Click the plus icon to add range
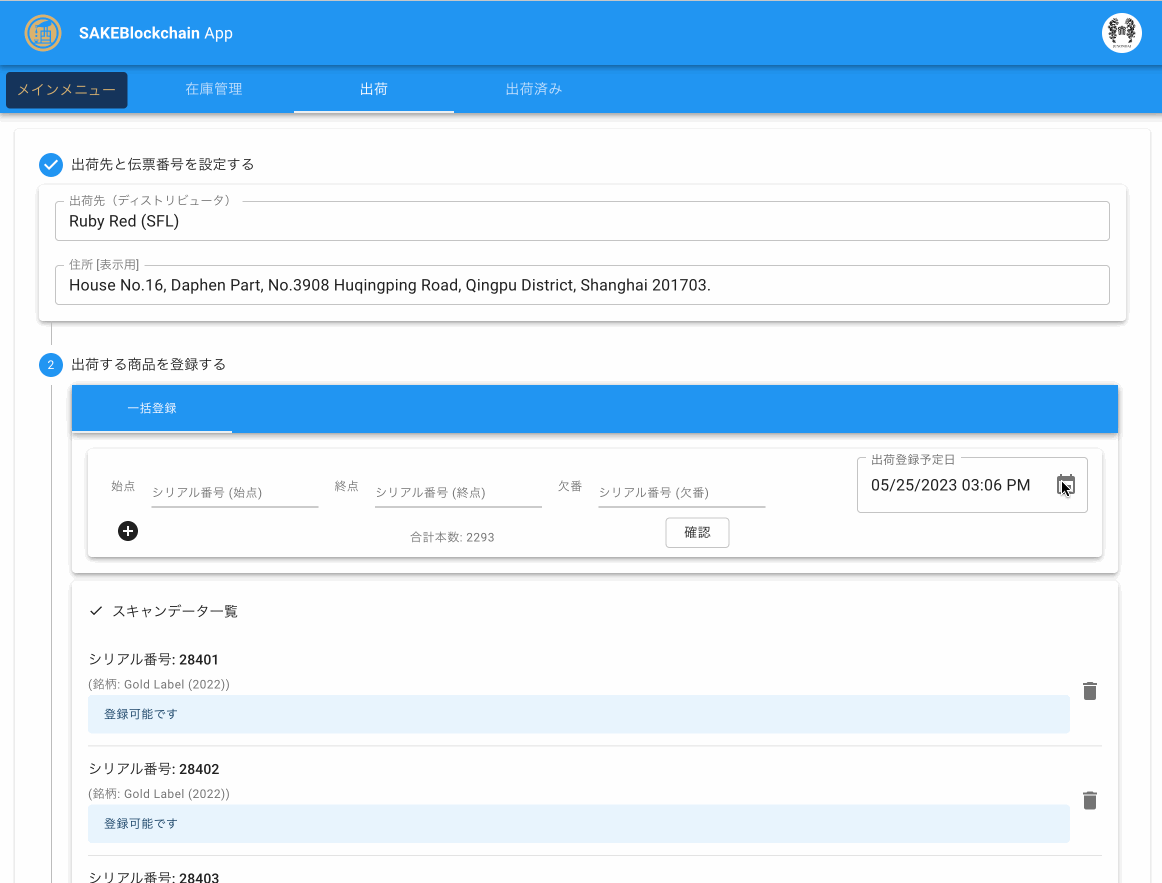This screenshot has width=1162, height=883. [128, 531]
